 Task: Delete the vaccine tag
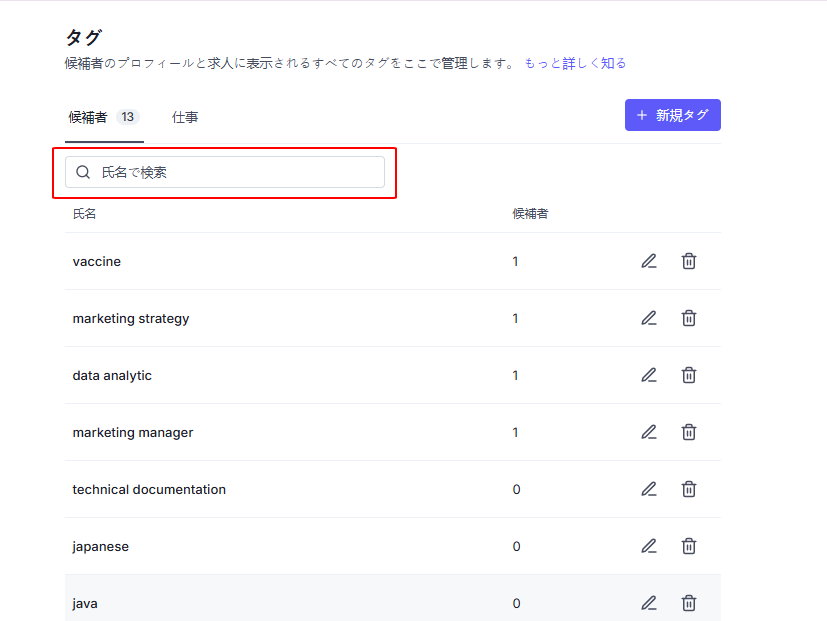688,261
